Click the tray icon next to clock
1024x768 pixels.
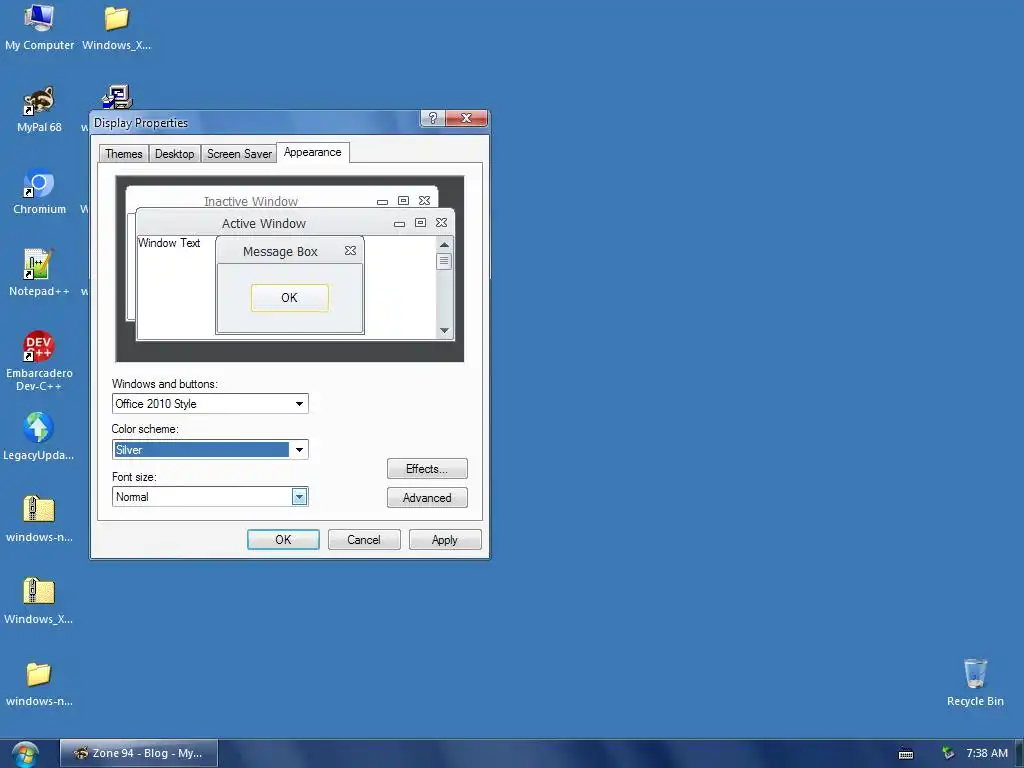tap(948, 753)
